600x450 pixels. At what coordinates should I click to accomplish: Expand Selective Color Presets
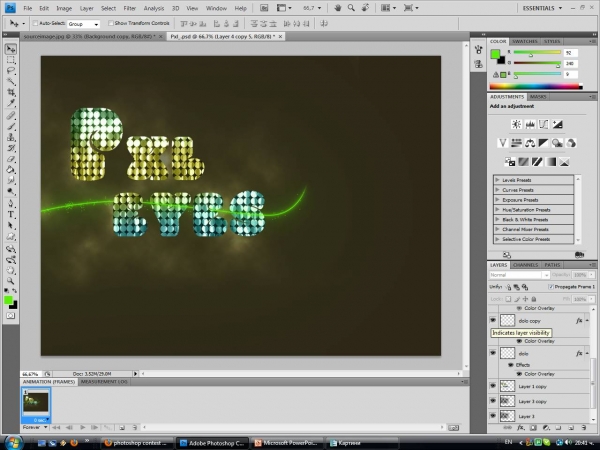click(497, 239)
